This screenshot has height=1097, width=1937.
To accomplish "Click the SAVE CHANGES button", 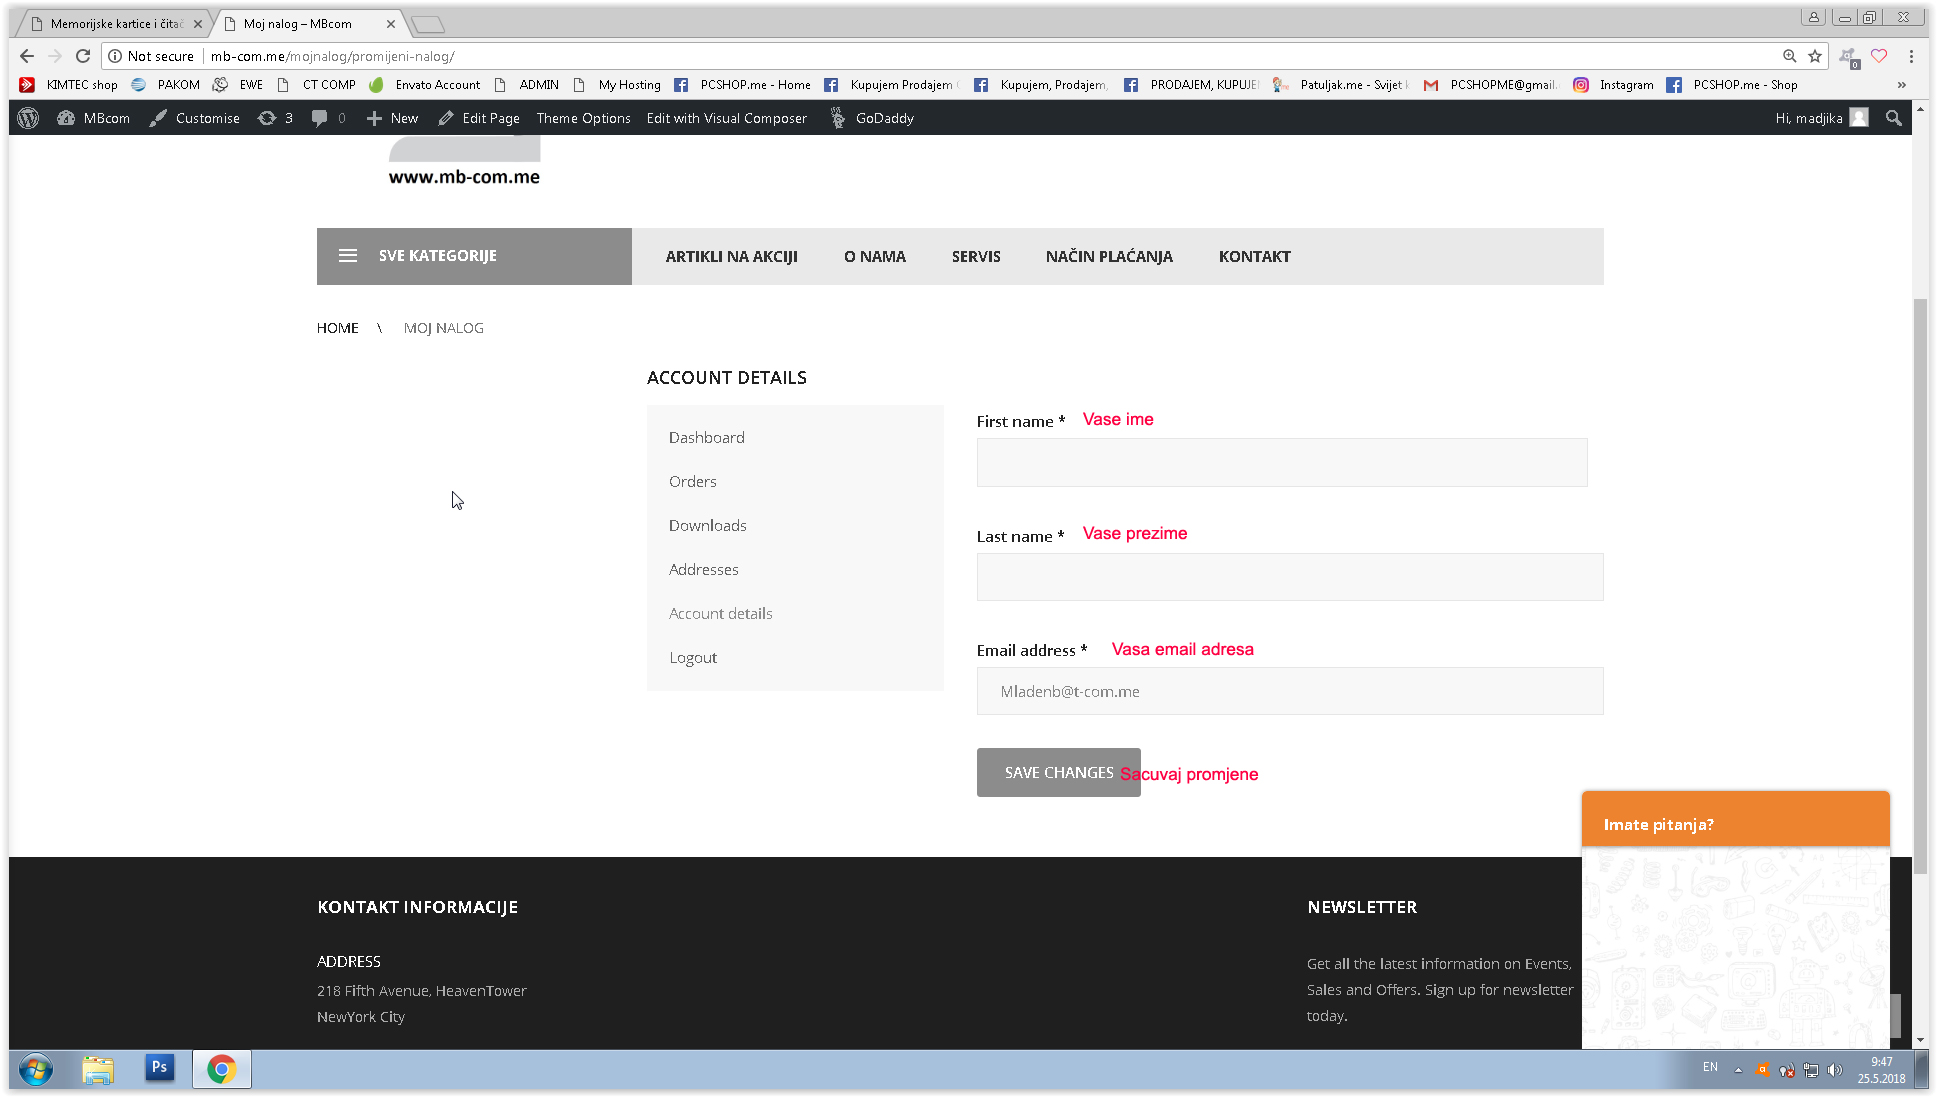I will point(1058,773).
